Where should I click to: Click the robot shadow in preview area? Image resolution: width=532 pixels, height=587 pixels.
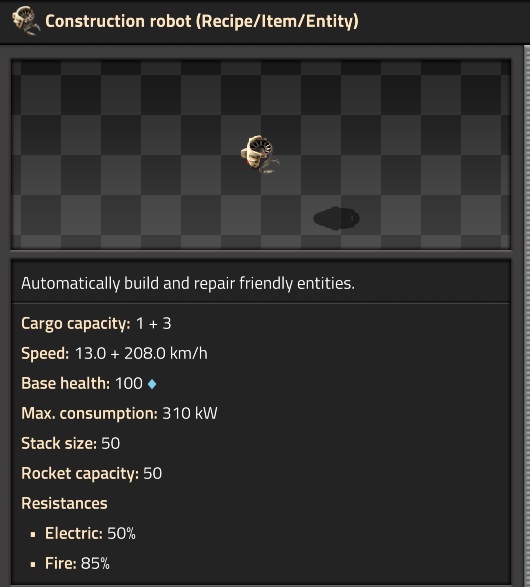click(x=336, y=218)
